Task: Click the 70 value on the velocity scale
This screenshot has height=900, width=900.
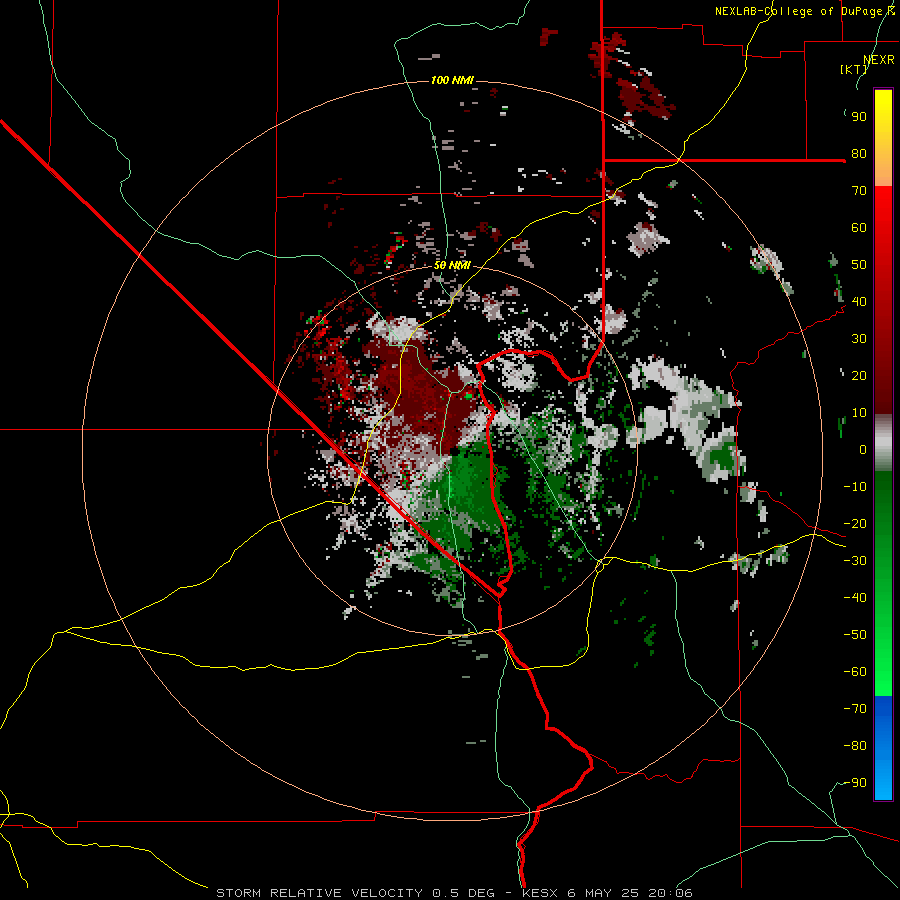Action: click(x=859, y=191)
